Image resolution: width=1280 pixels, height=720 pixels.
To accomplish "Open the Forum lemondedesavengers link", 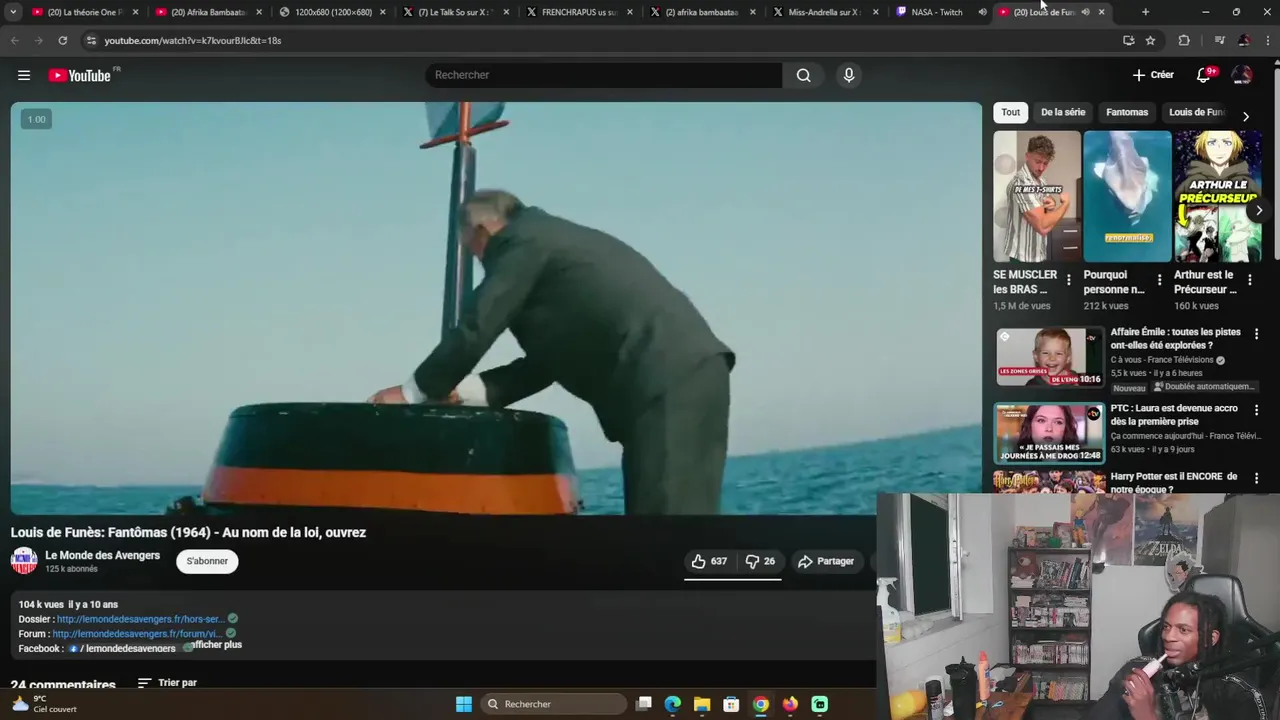I will [x=137, y=633].
